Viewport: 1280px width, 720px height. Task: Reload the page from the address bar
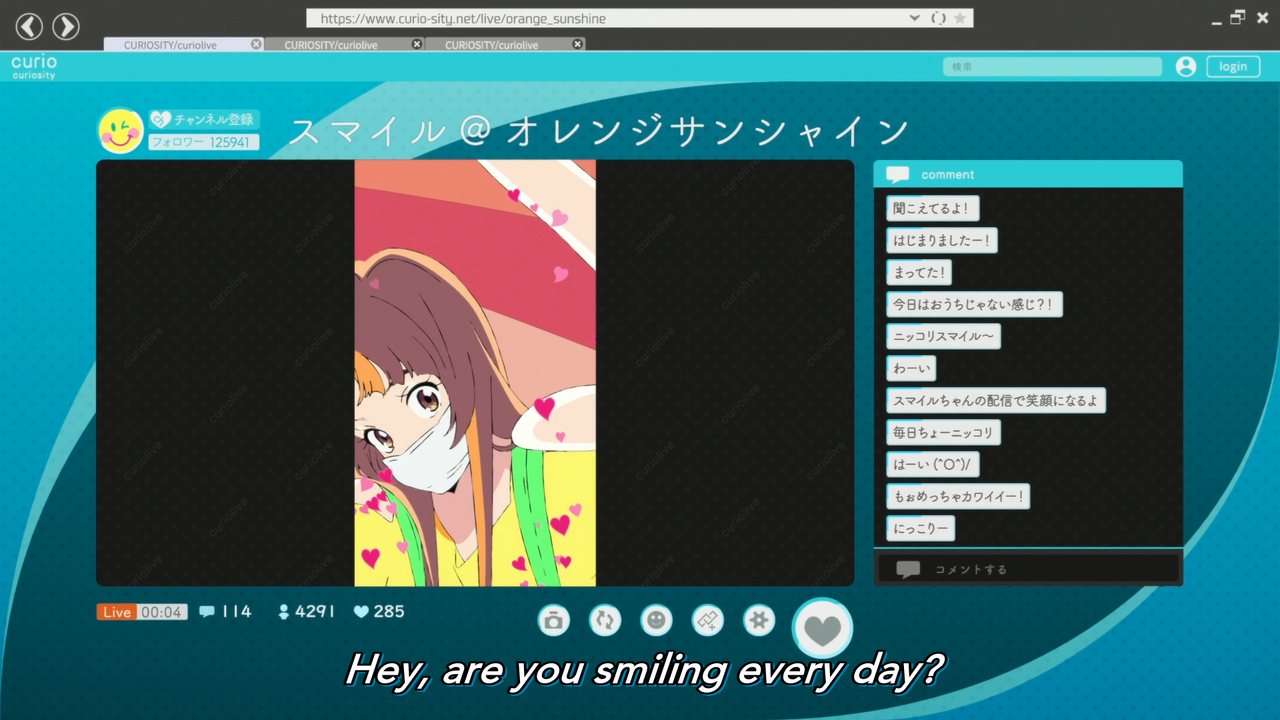(x=938, y=18)
